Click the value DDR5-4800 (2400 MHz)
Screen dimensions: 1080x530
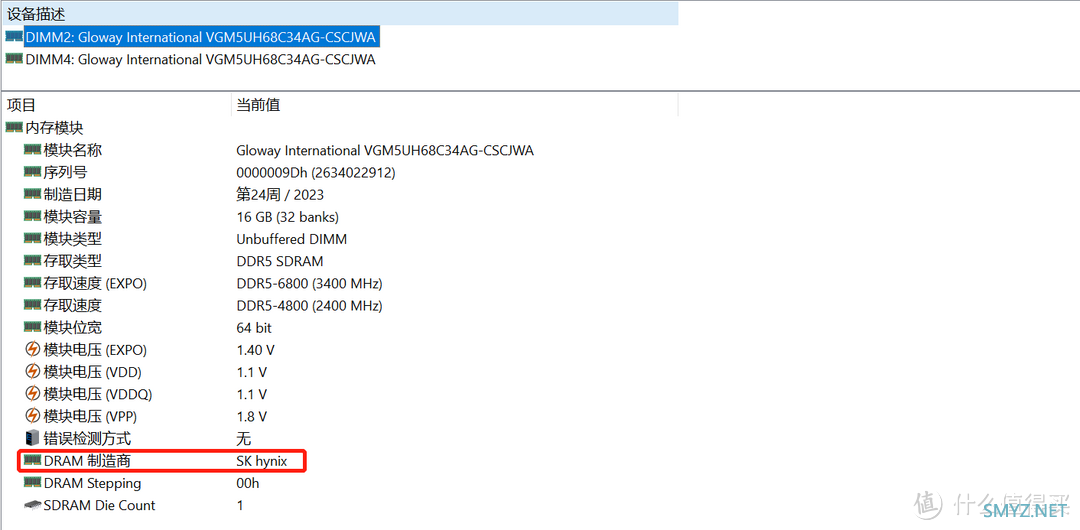tap(309, 305)
